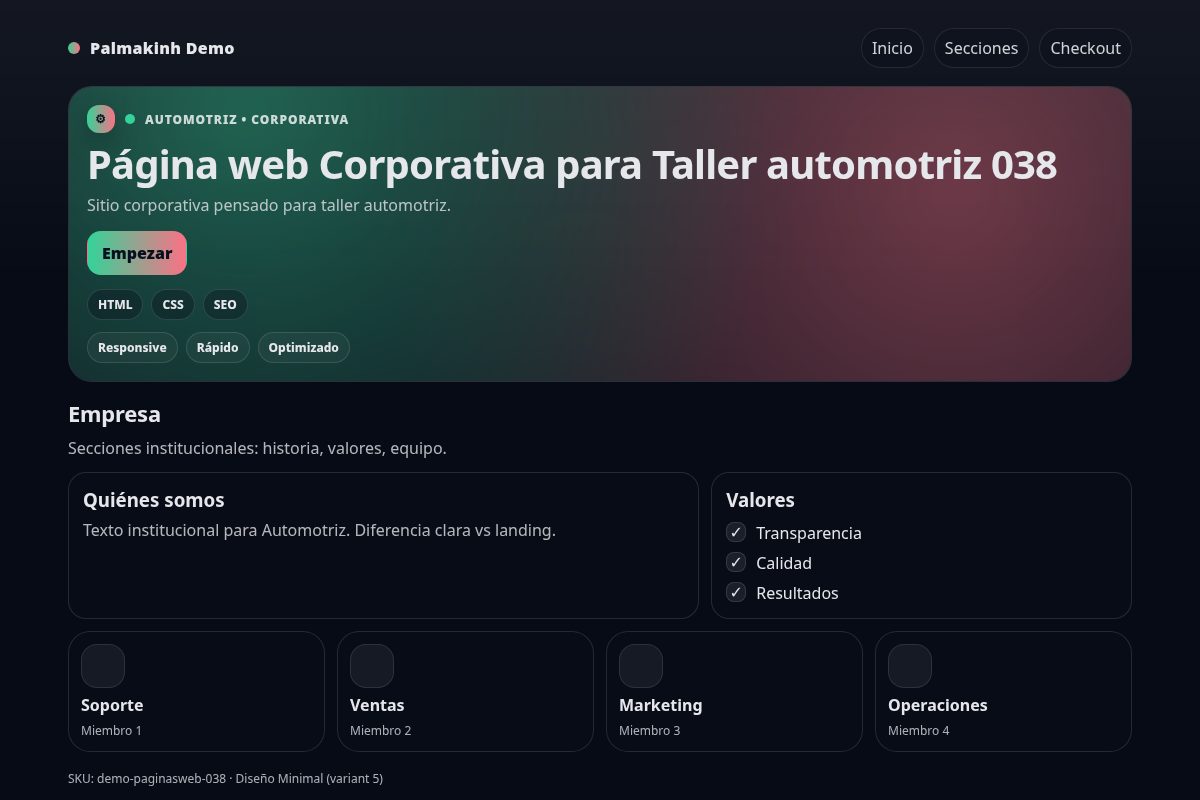Click the green status dot before AUTOMOTRIZ

pos(129,119)
